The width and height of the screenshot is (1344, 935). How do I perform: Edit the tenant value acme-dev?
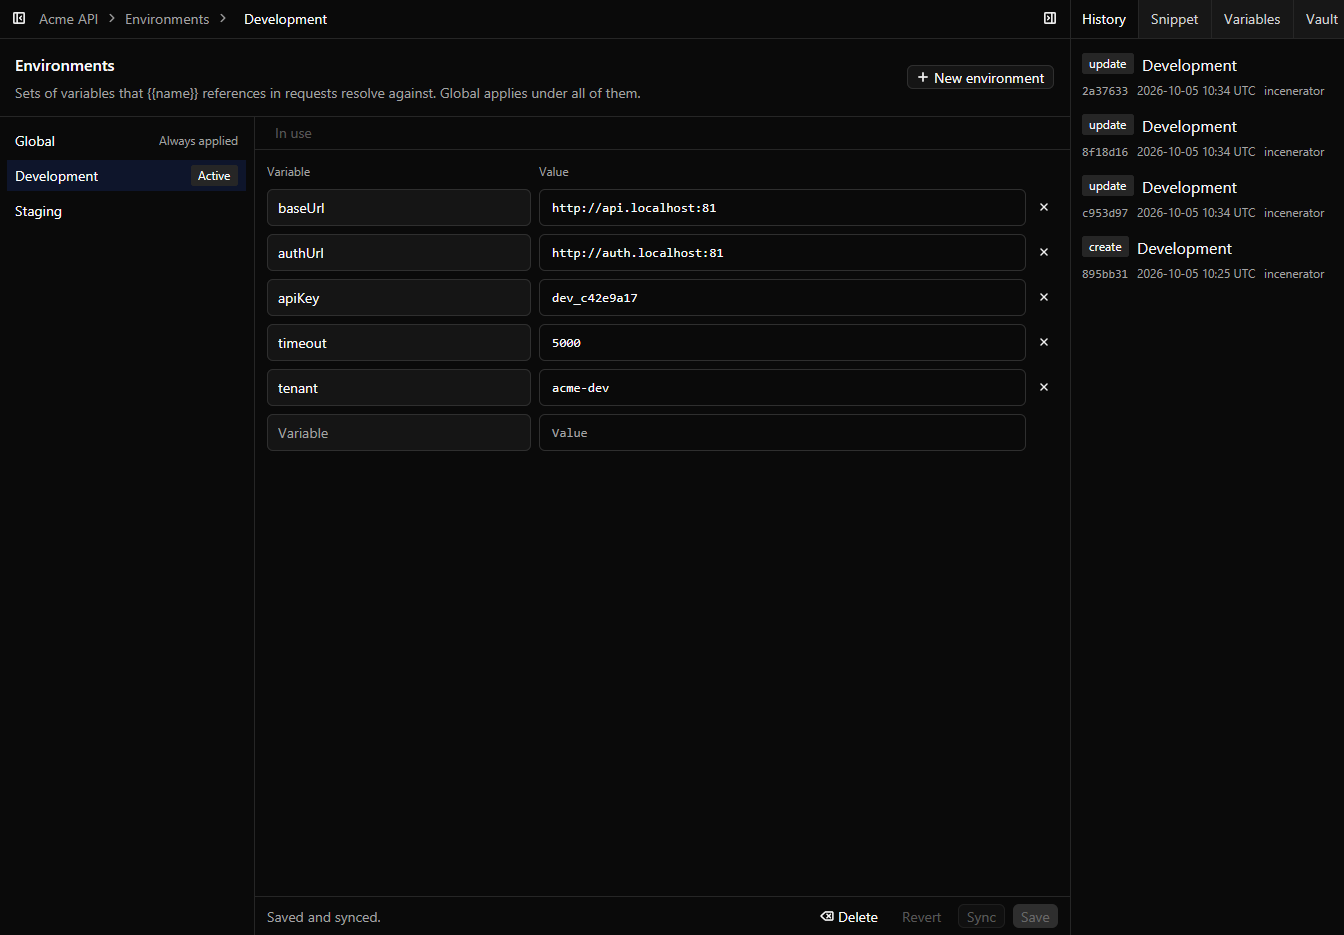click(782, 388)
